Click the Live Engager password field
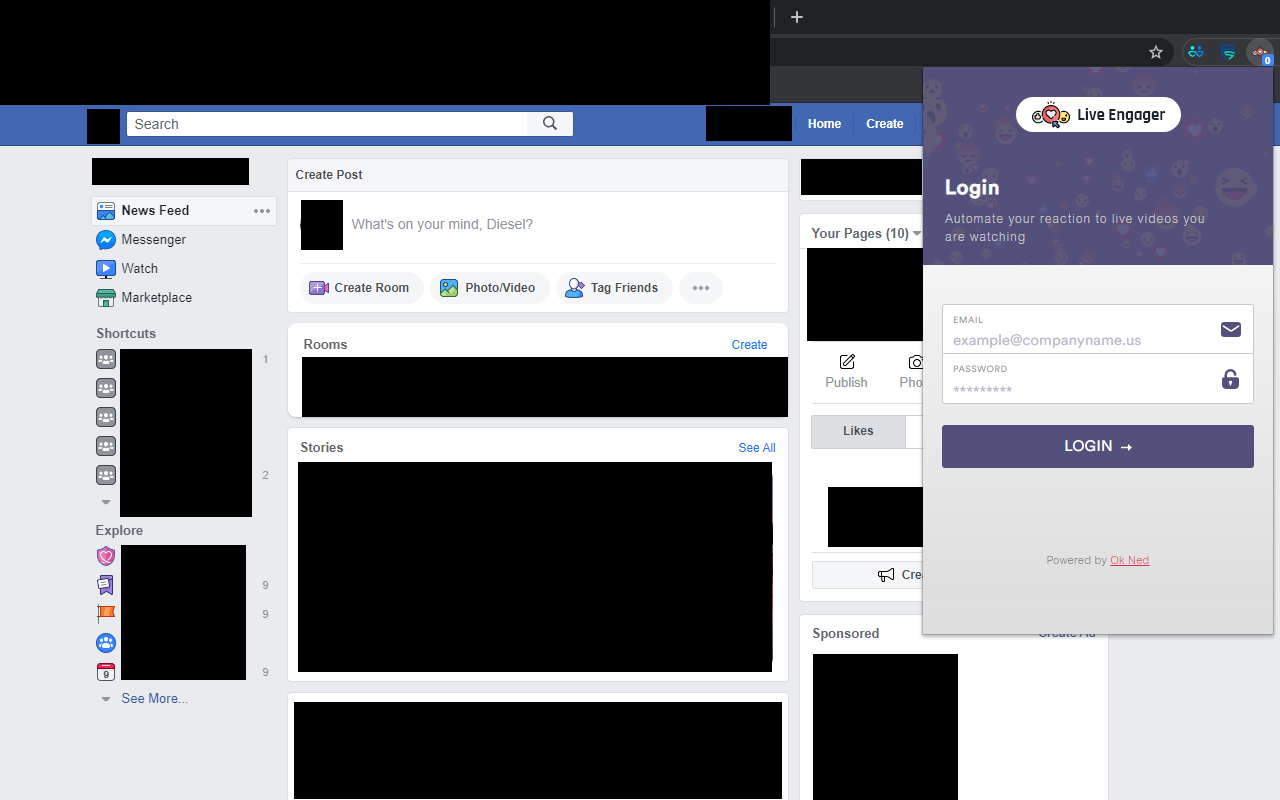The image size is (1280, 800). (x=1098, y=379)
